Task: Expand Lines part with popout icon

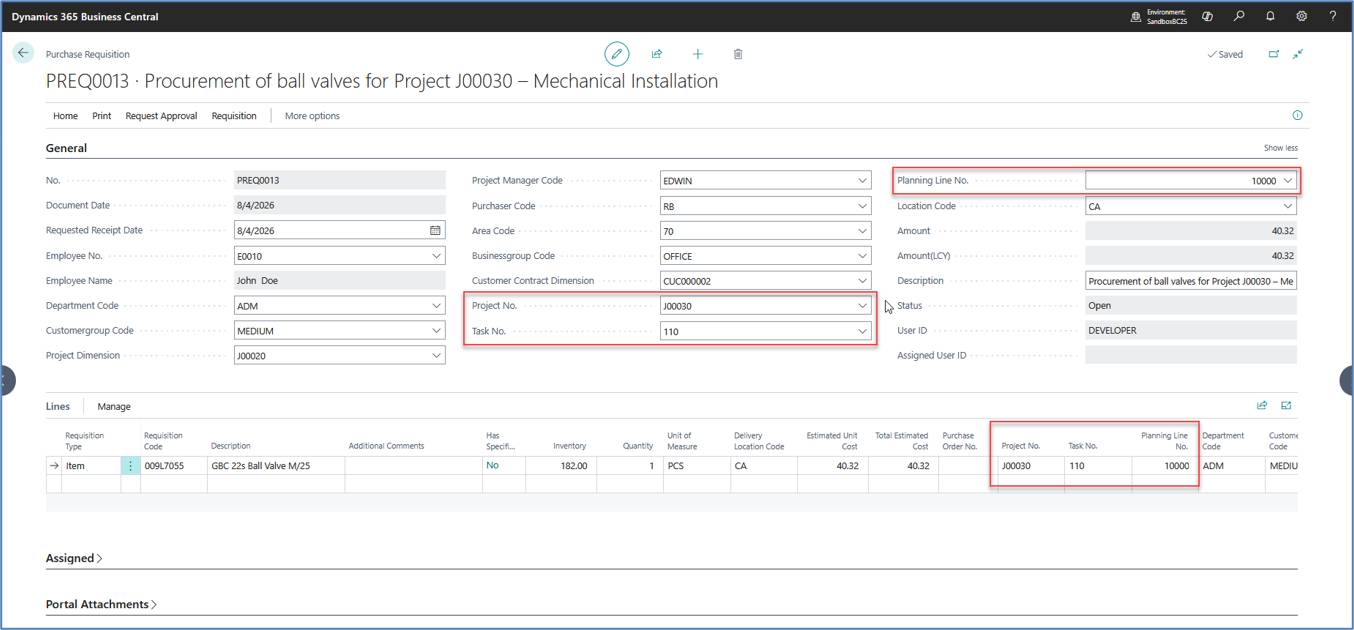Action: [x=1286, y=405]
